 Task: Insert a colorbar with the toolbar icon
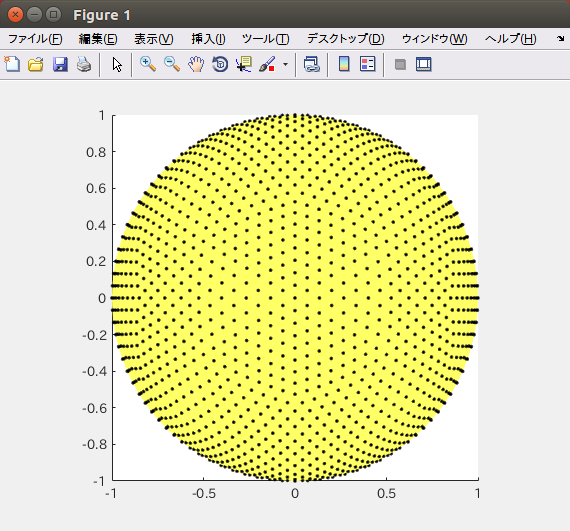point(344,64)
